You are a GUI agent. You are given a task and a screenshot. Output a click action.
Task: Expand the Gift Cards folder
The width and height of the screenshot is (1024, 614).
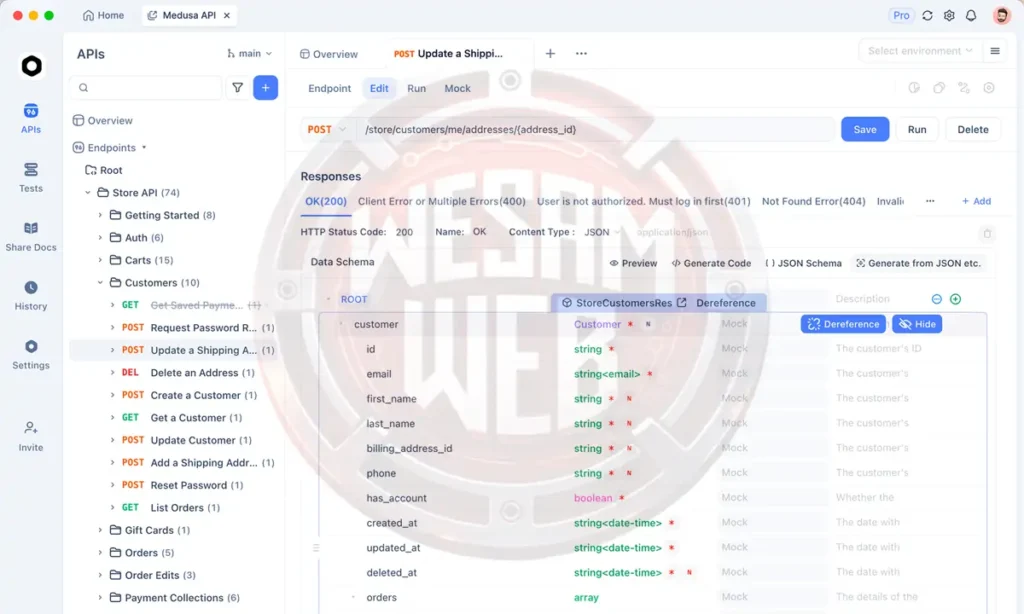coord(100,530)
